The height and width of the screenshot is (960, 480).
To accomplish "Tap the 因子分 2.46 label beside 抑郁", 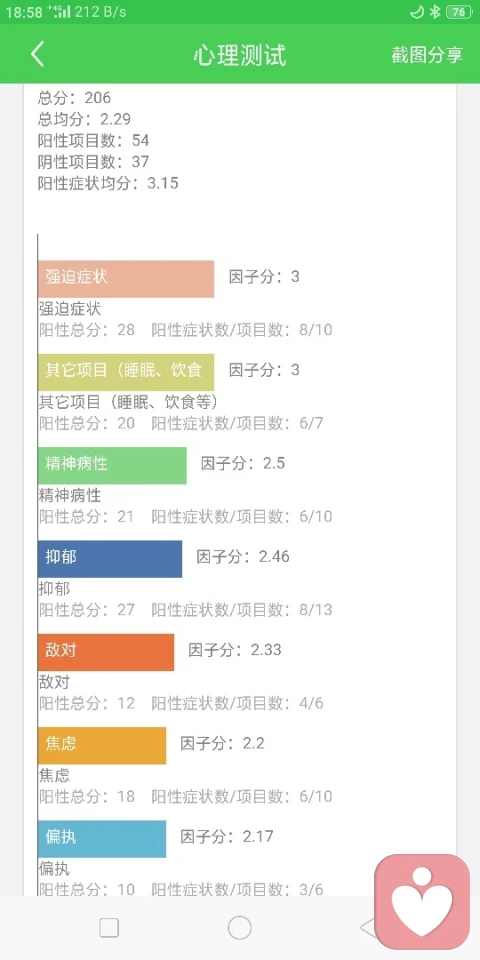I will pyautogui.click(x=243, y=557).
